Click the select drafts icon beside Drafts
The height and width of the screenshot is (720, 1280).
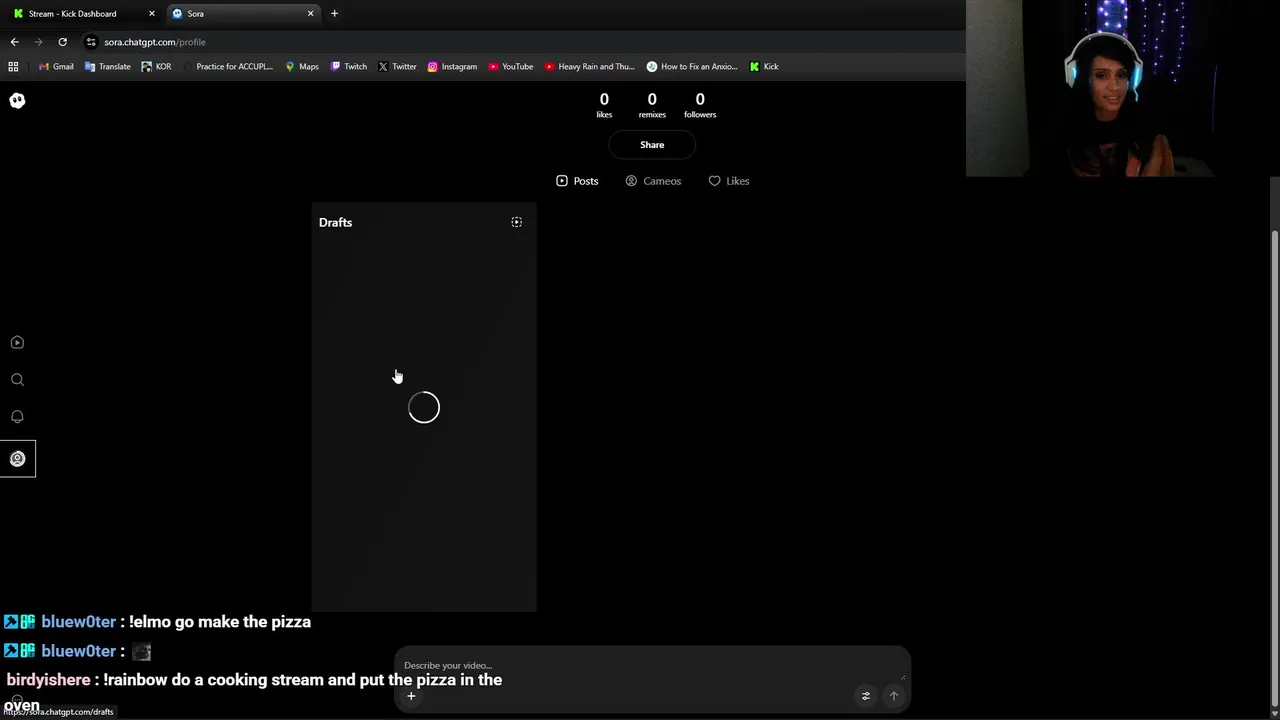[516, 222]
